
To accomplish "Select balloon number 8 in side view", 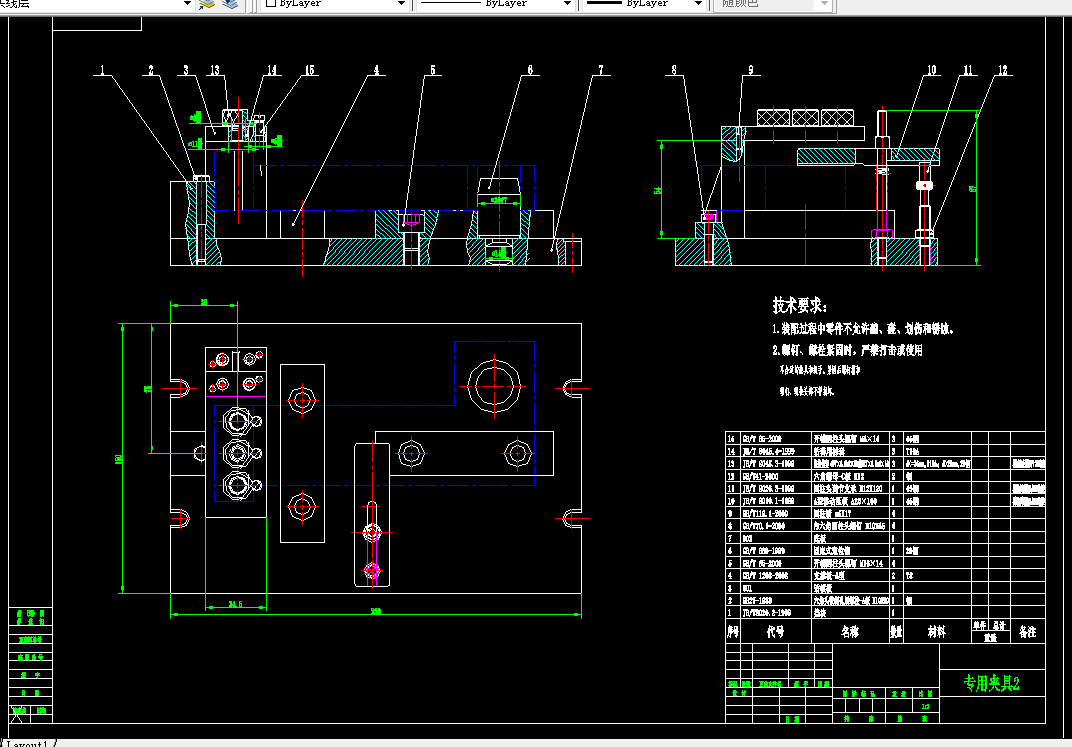I will click(674, 70).
